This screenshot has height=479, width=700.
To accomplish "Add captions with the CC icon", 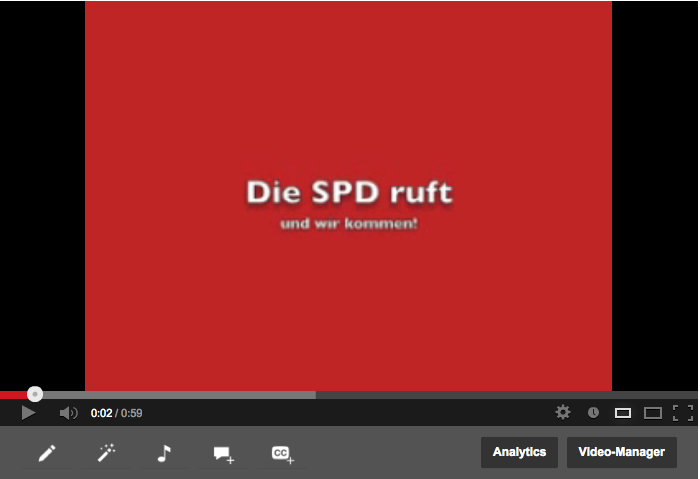I will (282, 454).
